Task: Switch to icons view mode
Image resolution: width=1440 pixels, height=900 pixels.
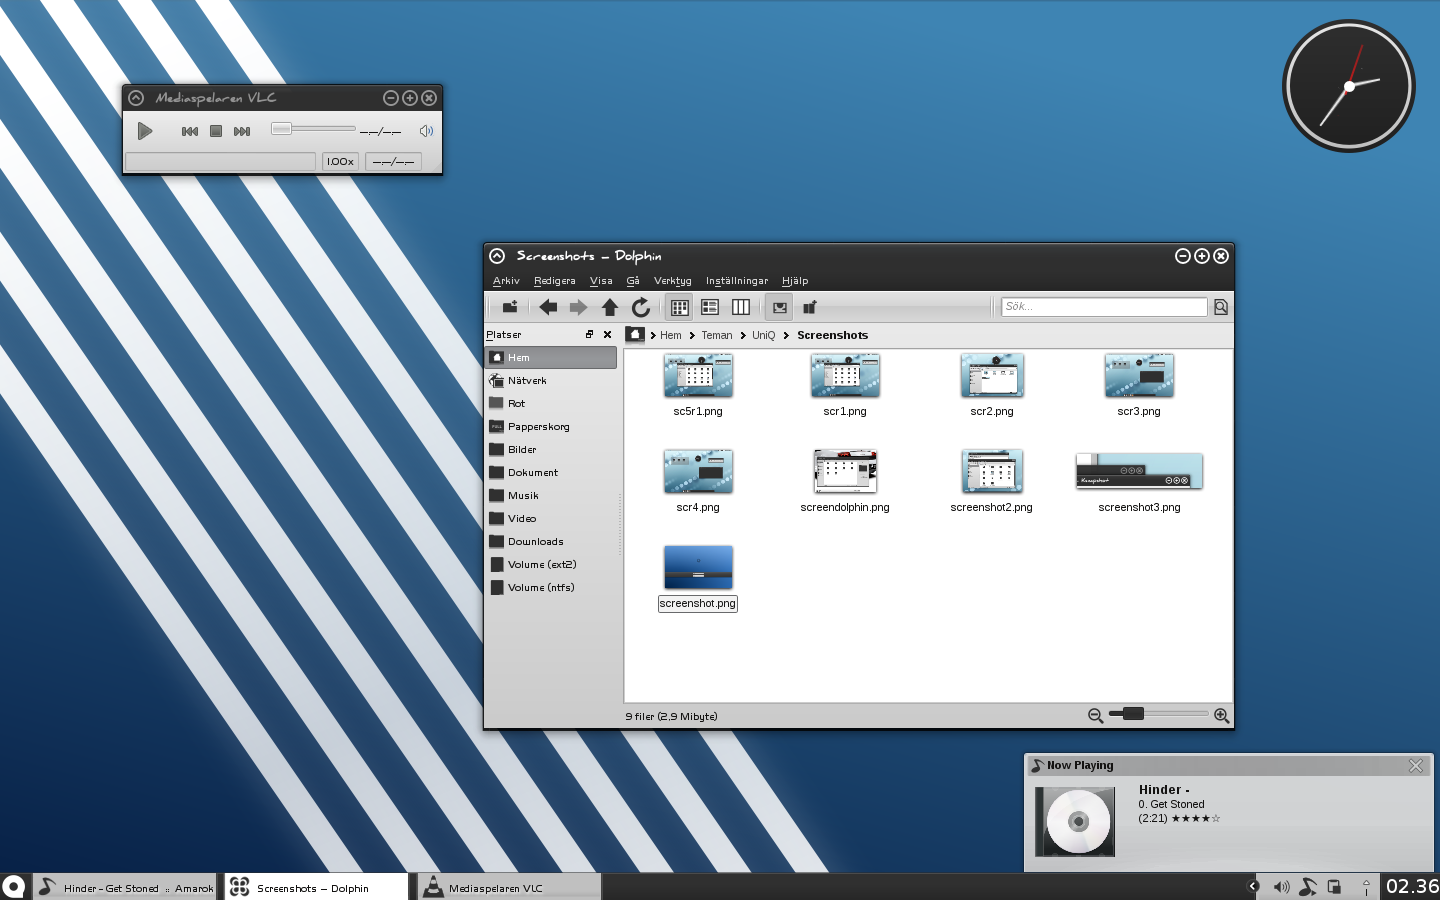Action: 679,307
